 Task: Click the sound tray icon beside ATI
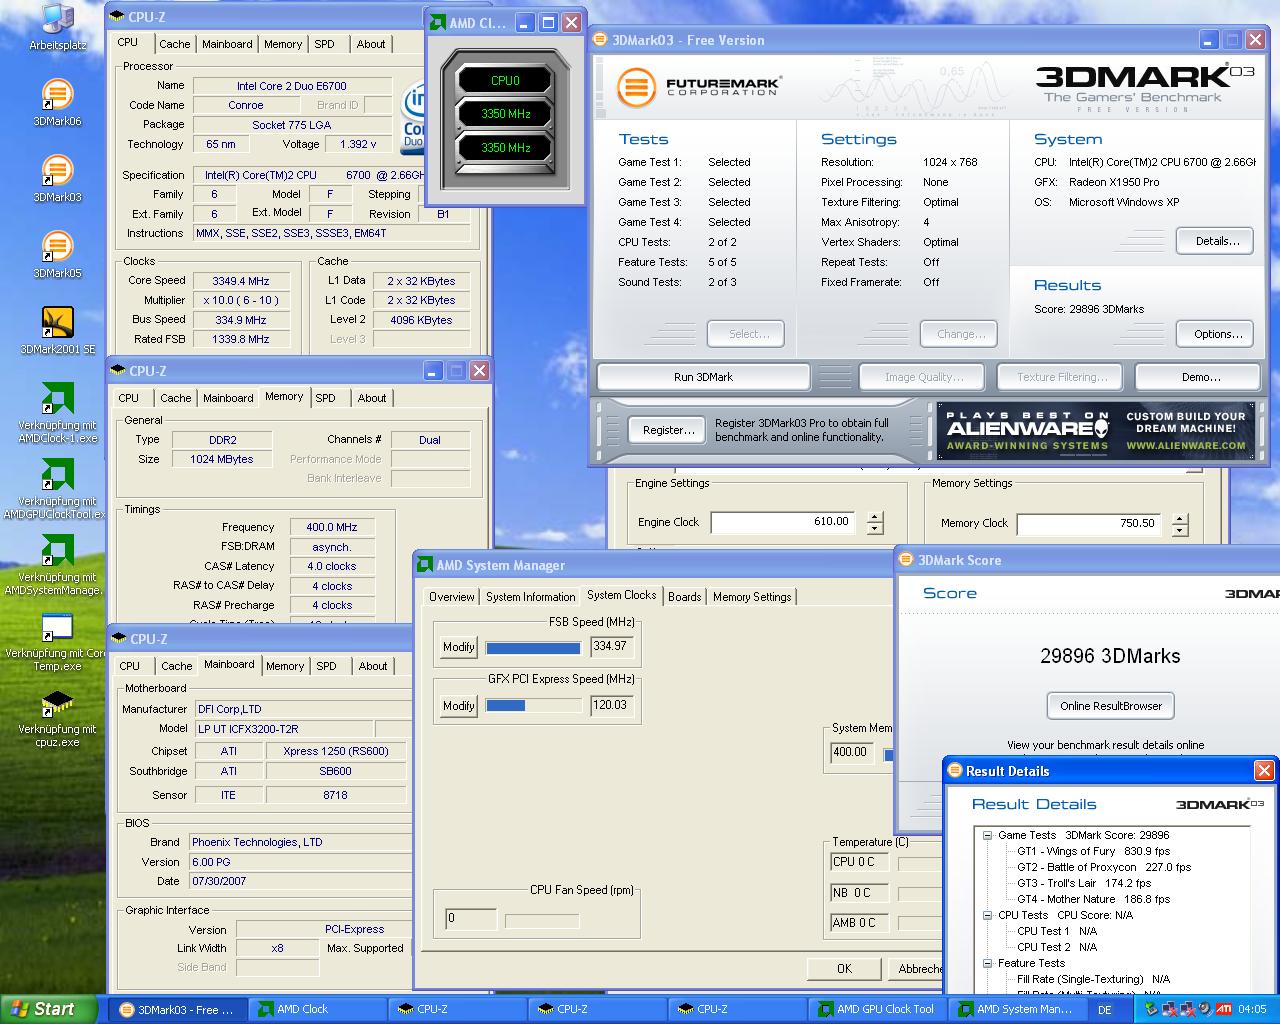point(1204,1009)
